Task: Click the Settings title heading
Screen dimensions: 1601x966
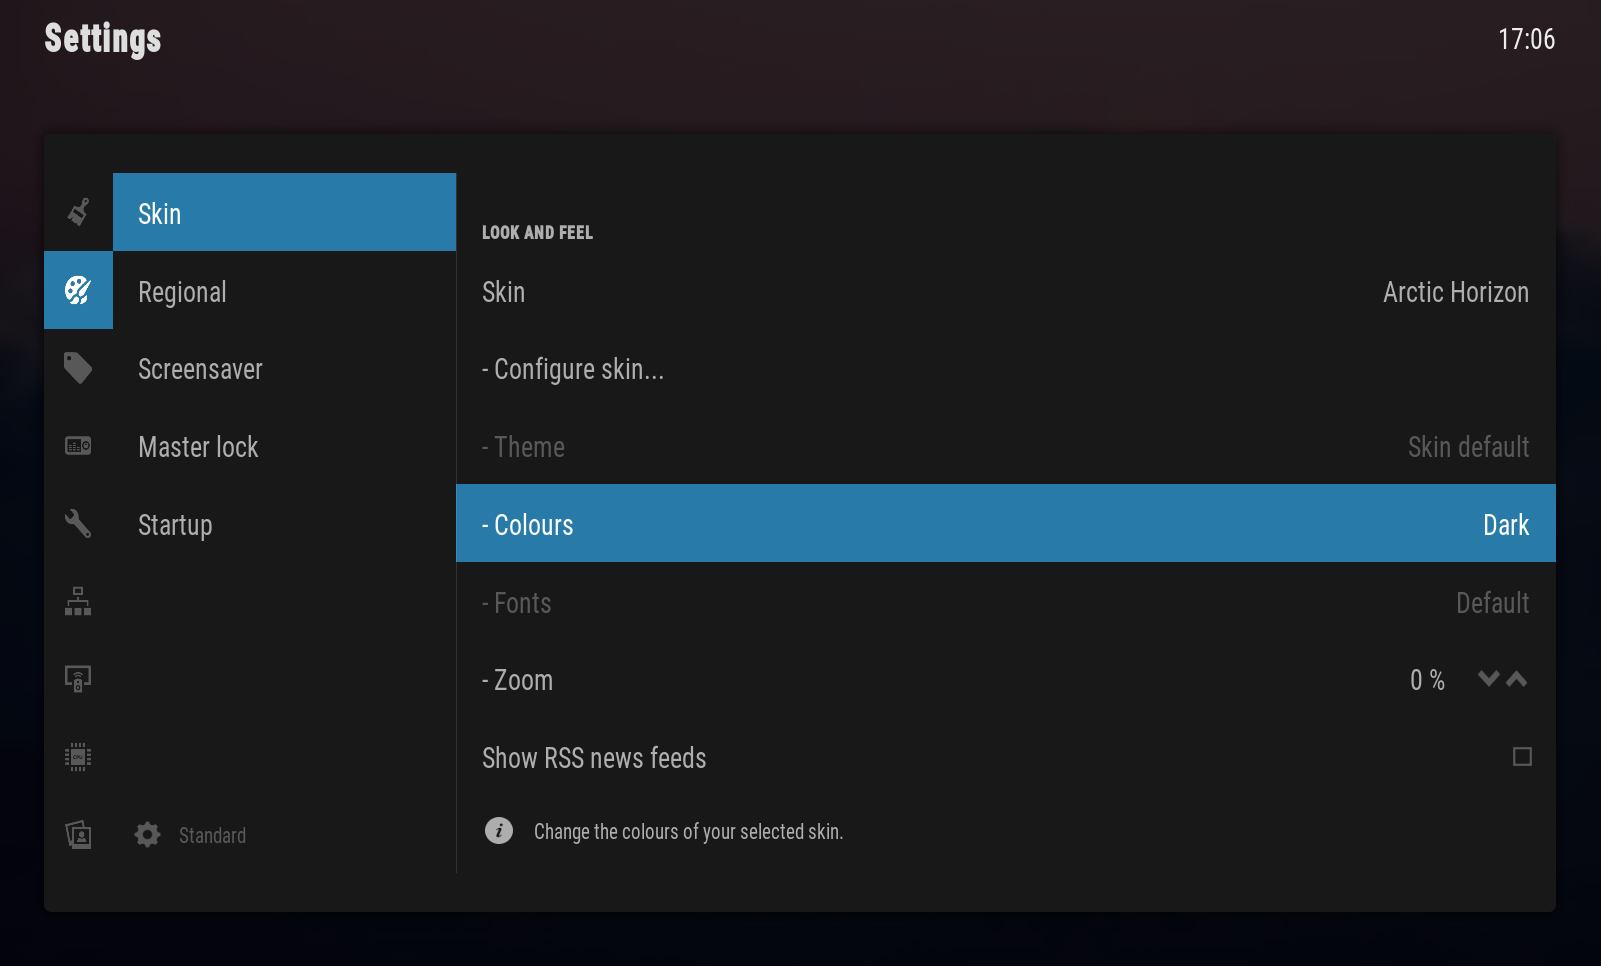Action: pos(103,39)
